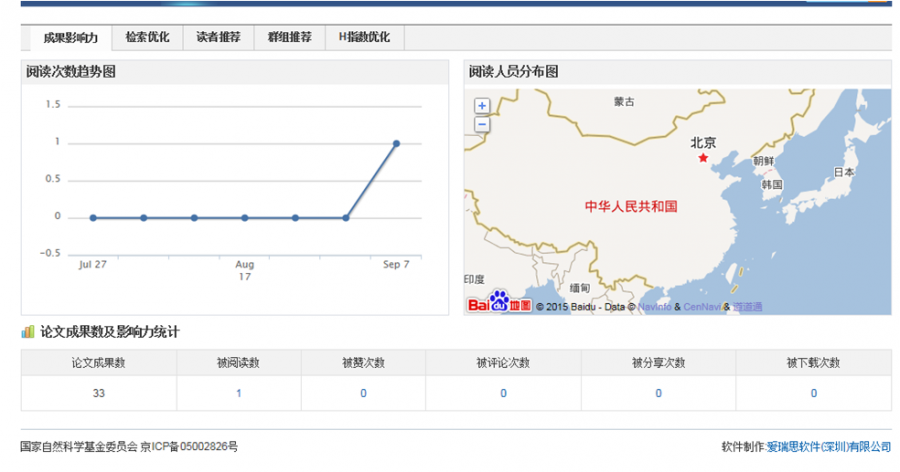
Task: Click the 日本 label on map
Action: [844, 172]
